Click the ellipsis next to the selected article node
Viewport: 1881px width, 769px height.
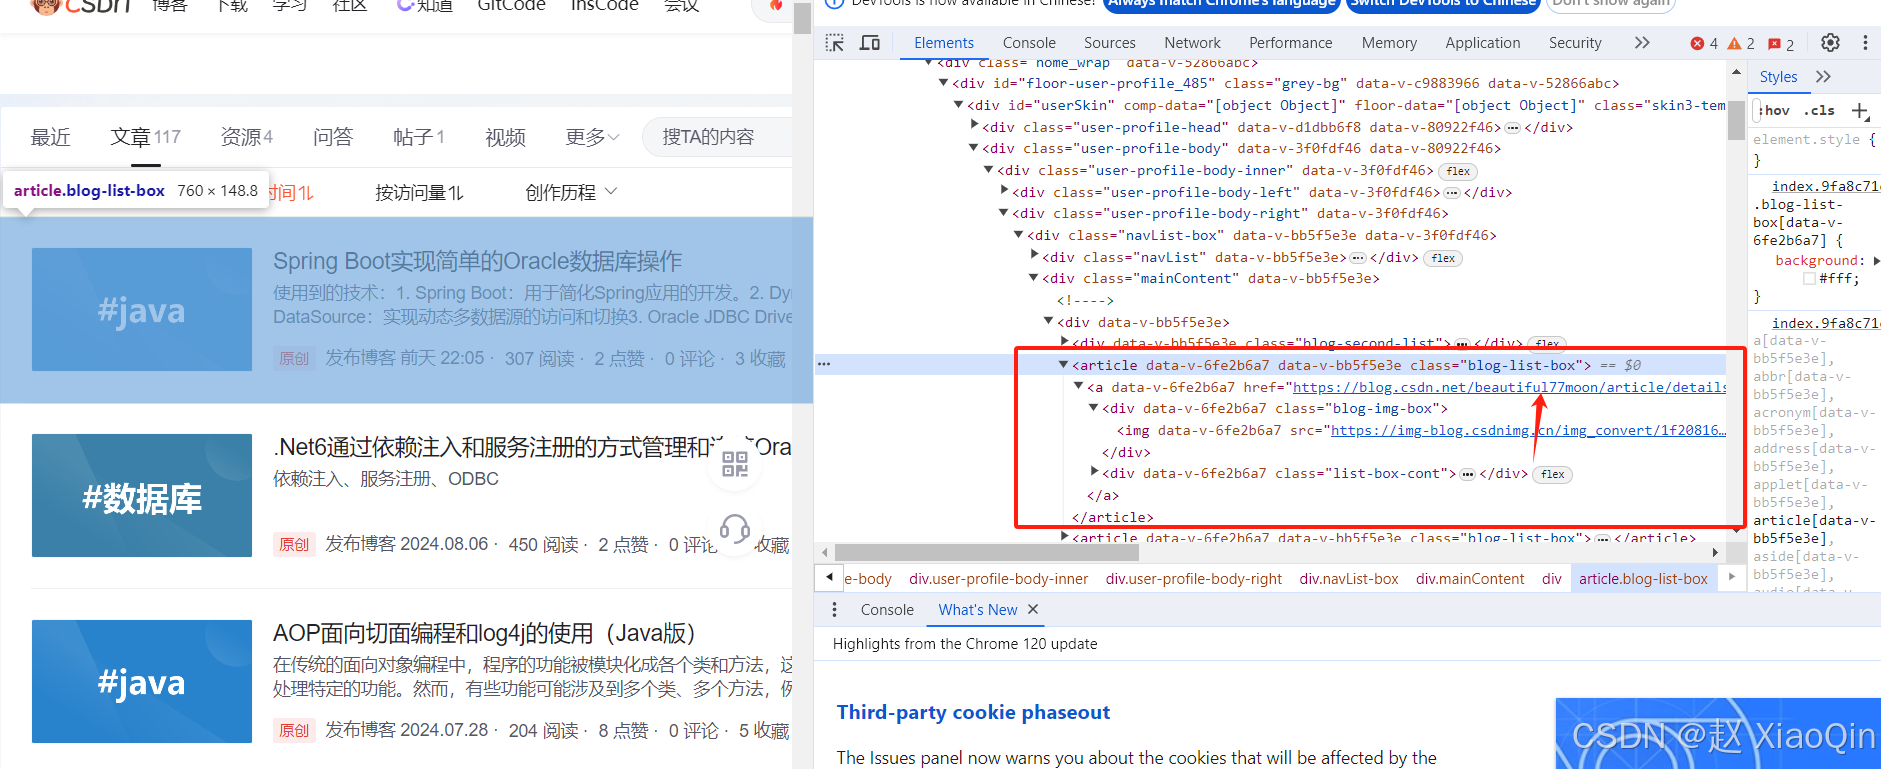[x=824, y=364]
